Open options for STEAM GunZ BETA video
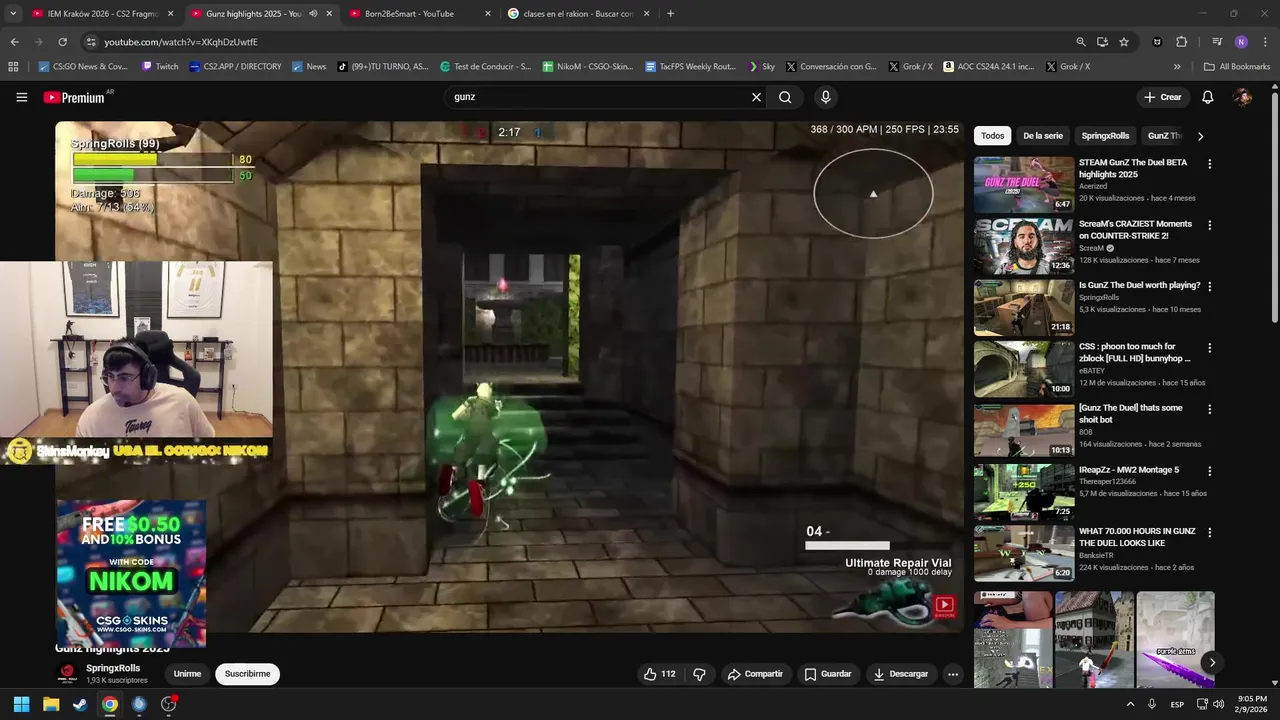The image size is (1280, 720). pos(1209,164)
